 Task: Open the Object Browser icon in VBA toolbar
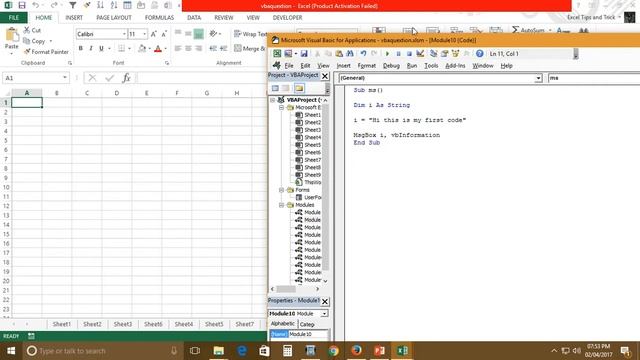coord(456,53)
